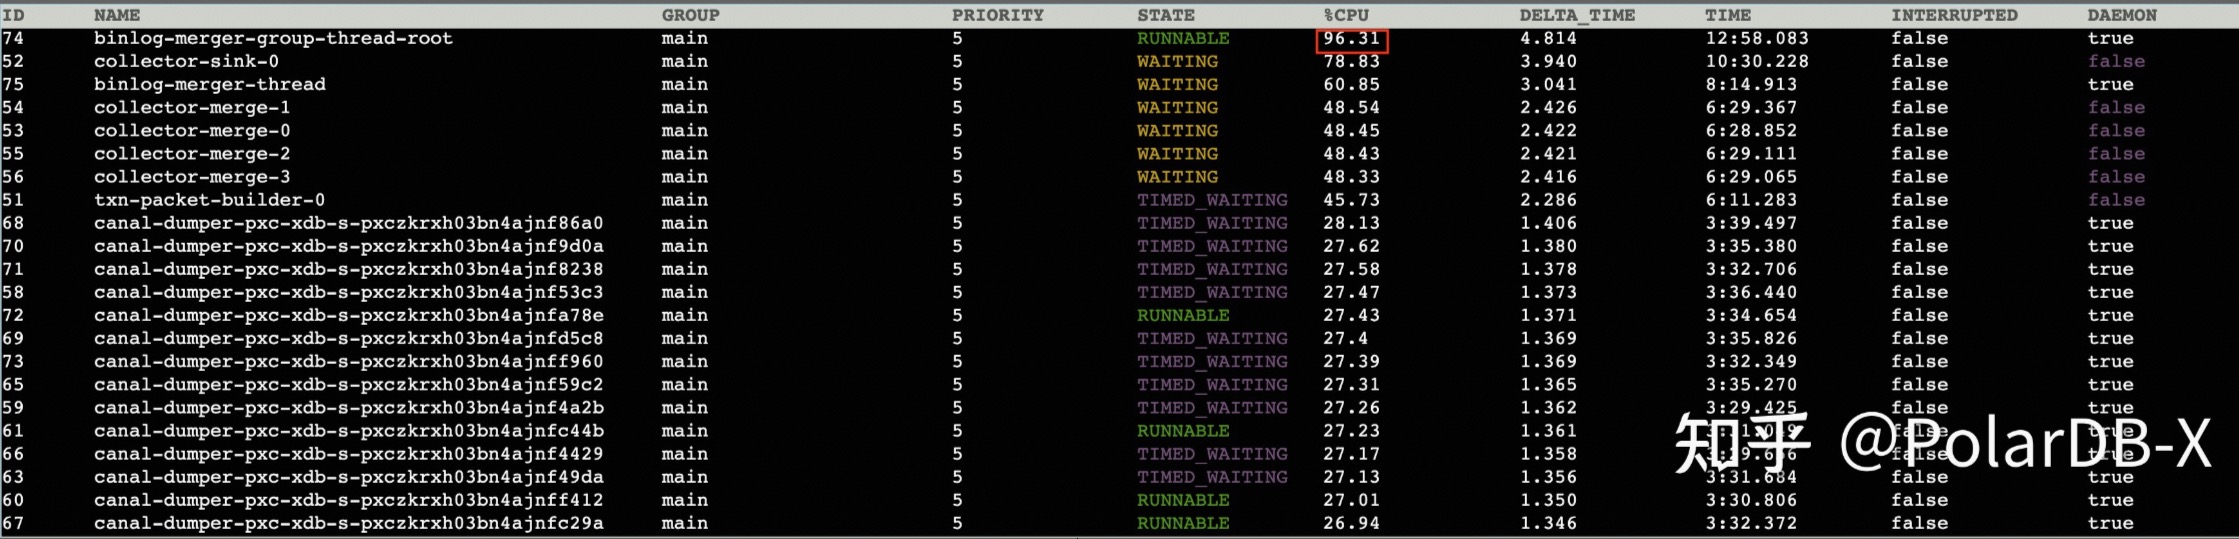
Task: Select the canal-dumper thread ending in a78e
Action: click(349, 315)
